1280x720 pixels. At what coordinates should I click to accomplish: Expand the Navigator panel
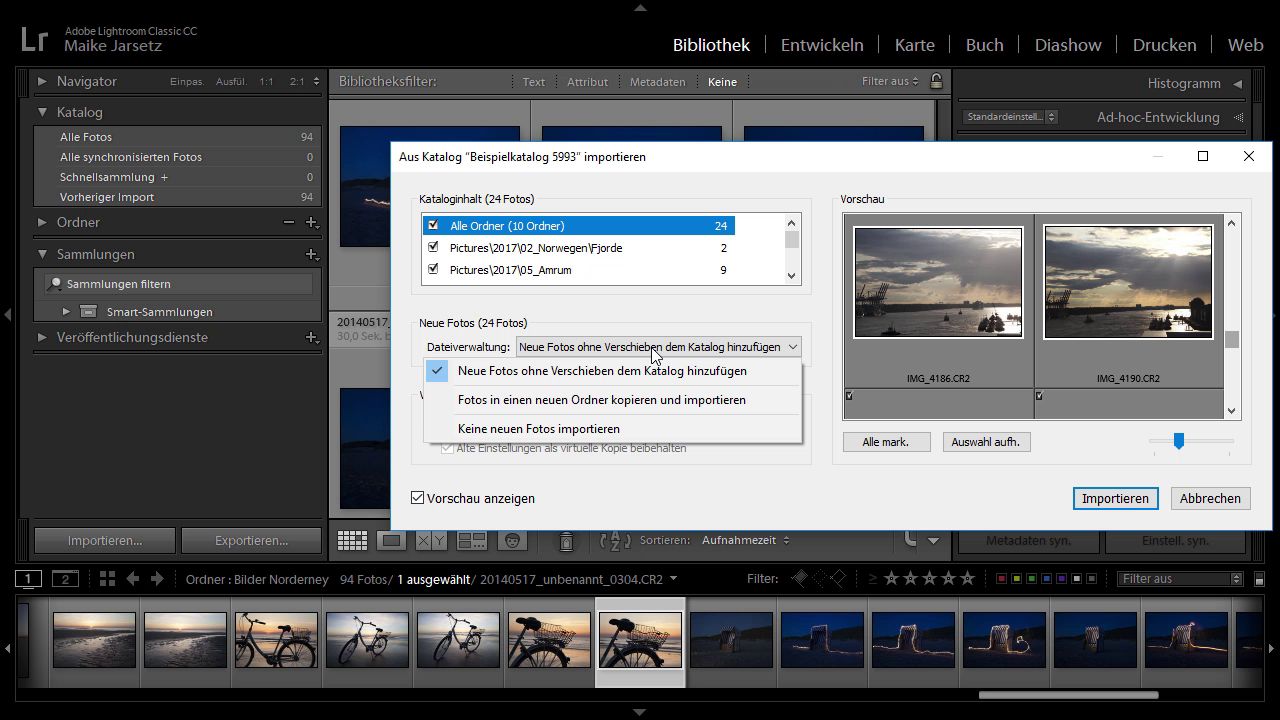click(x=42, y=81)
